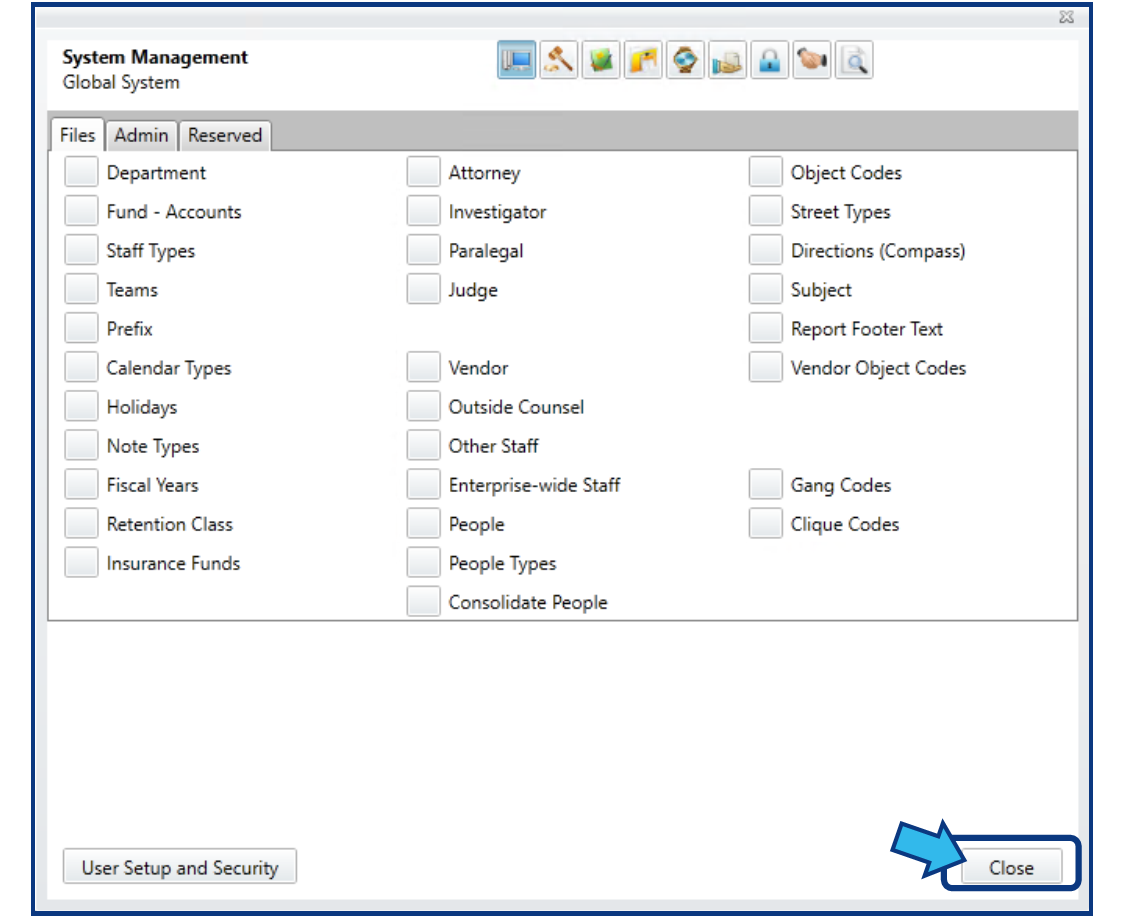Open the yellow folder toolbar icon
Image resolution: width=1124 pixels, height=917 pixels.
tap(643, 60)
